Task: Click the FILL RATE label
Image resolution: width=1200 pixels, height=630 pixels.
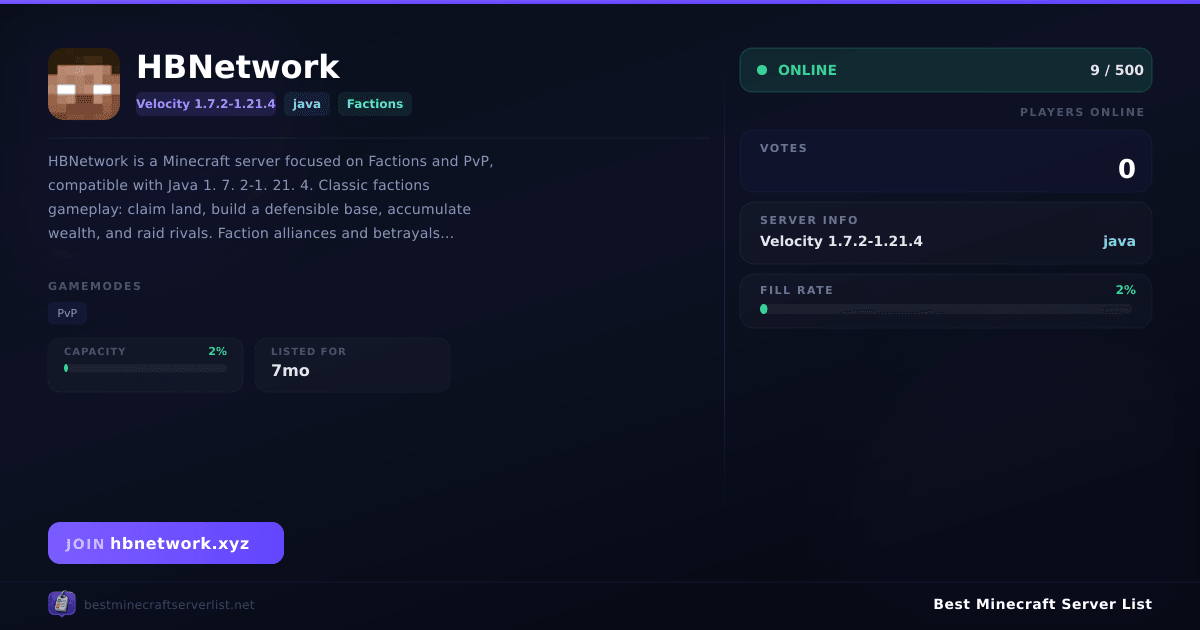Action: pyautogui.click(x=796, y=290)
